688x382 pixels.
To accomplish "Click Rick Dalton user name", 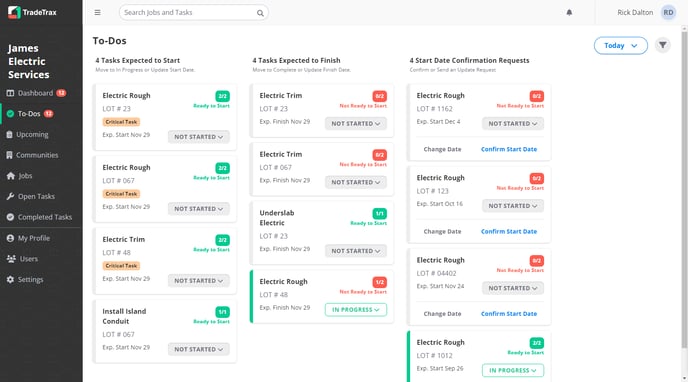I will pos(635,12).
